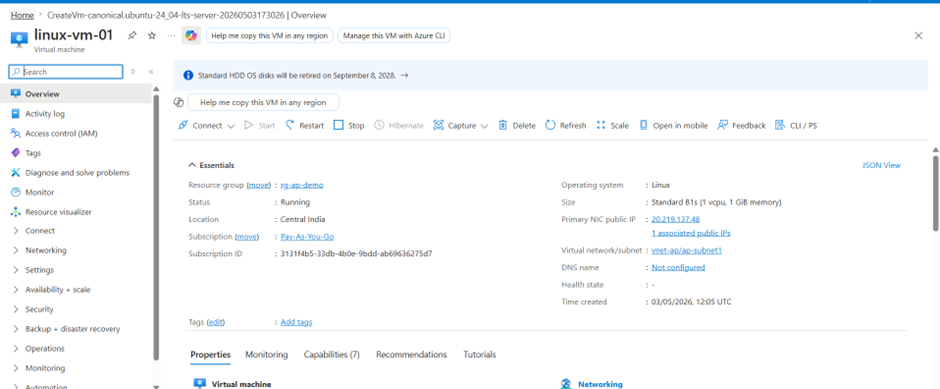Click move link next to Resource group
Image resolution: width=940 pixels, height=389 pixels.
click(x=260, y=185)
